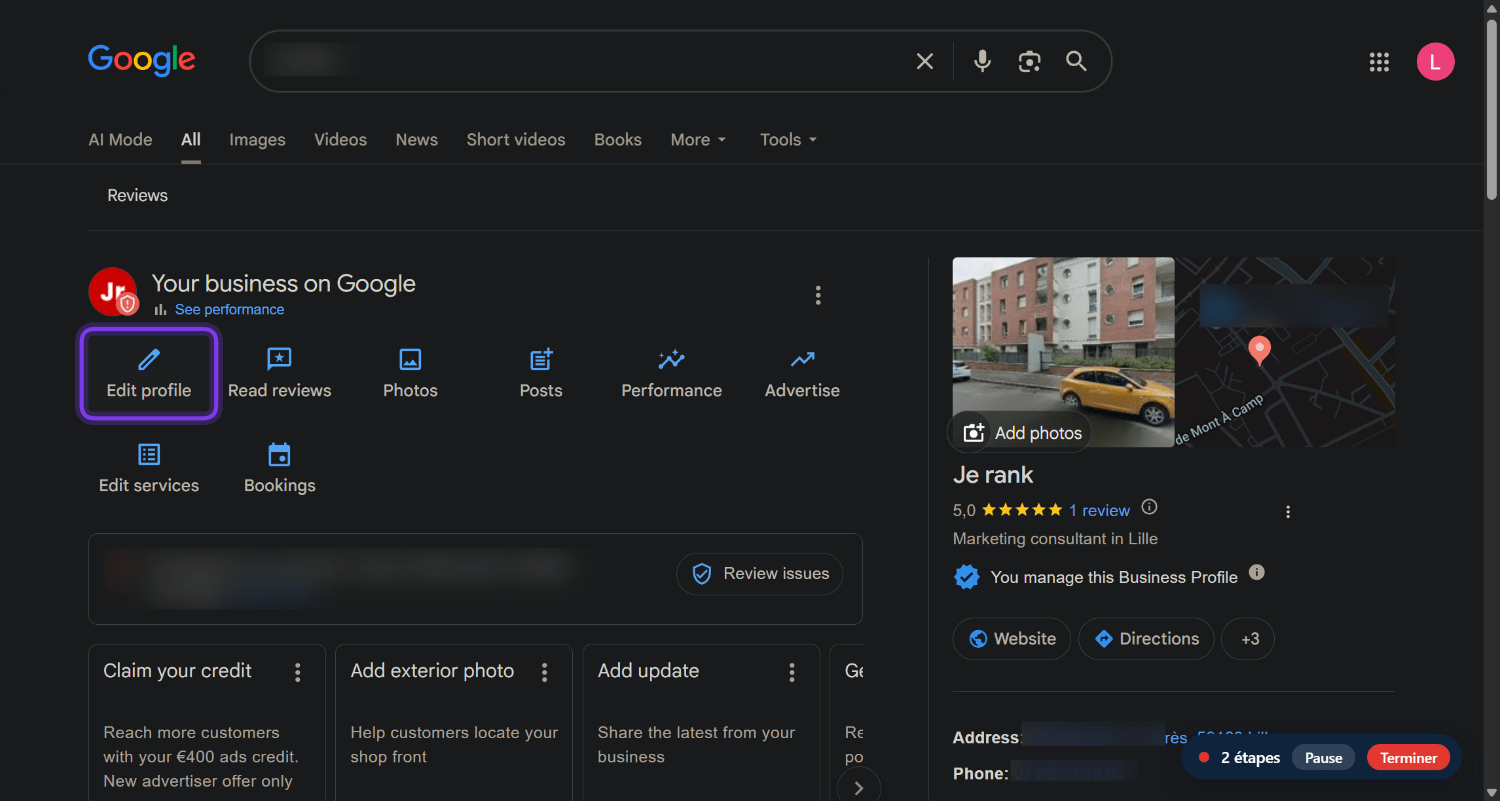
Task: Show next cards with the carousel arrow
Action: click(x=858, y=788)
